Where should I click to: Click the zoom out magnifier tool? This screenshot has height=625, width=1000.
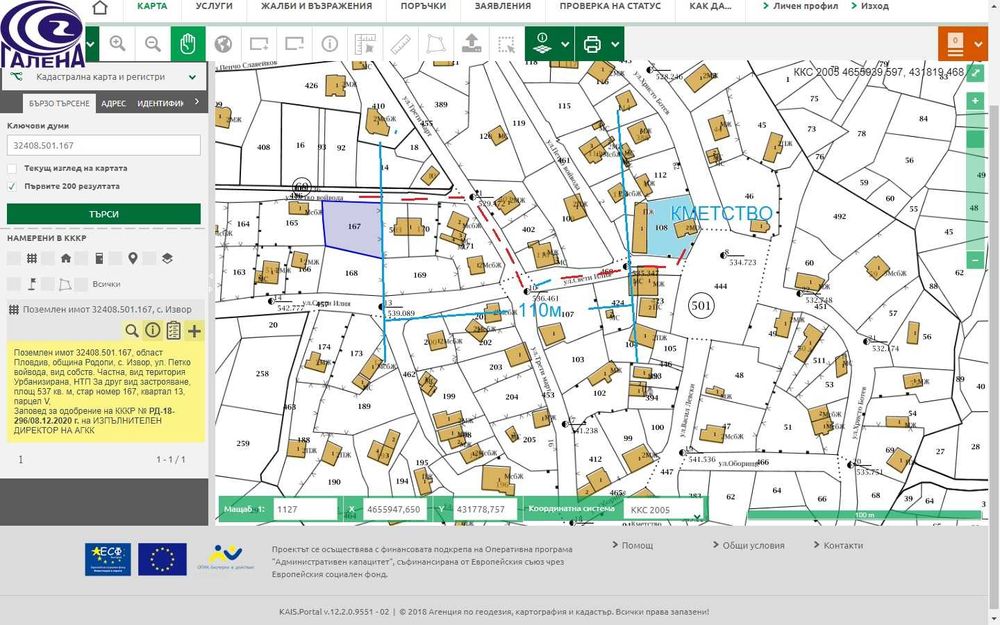[152, 44]
